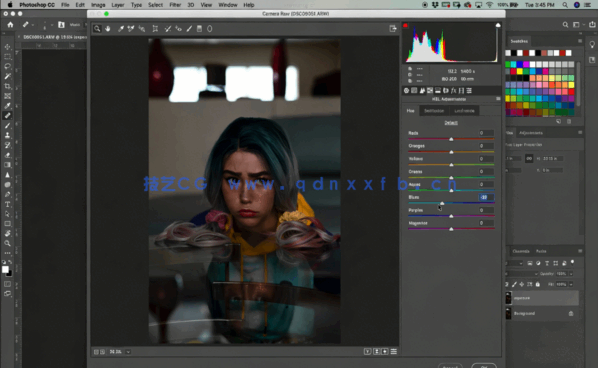Open the Filter menu

point(175,5)
